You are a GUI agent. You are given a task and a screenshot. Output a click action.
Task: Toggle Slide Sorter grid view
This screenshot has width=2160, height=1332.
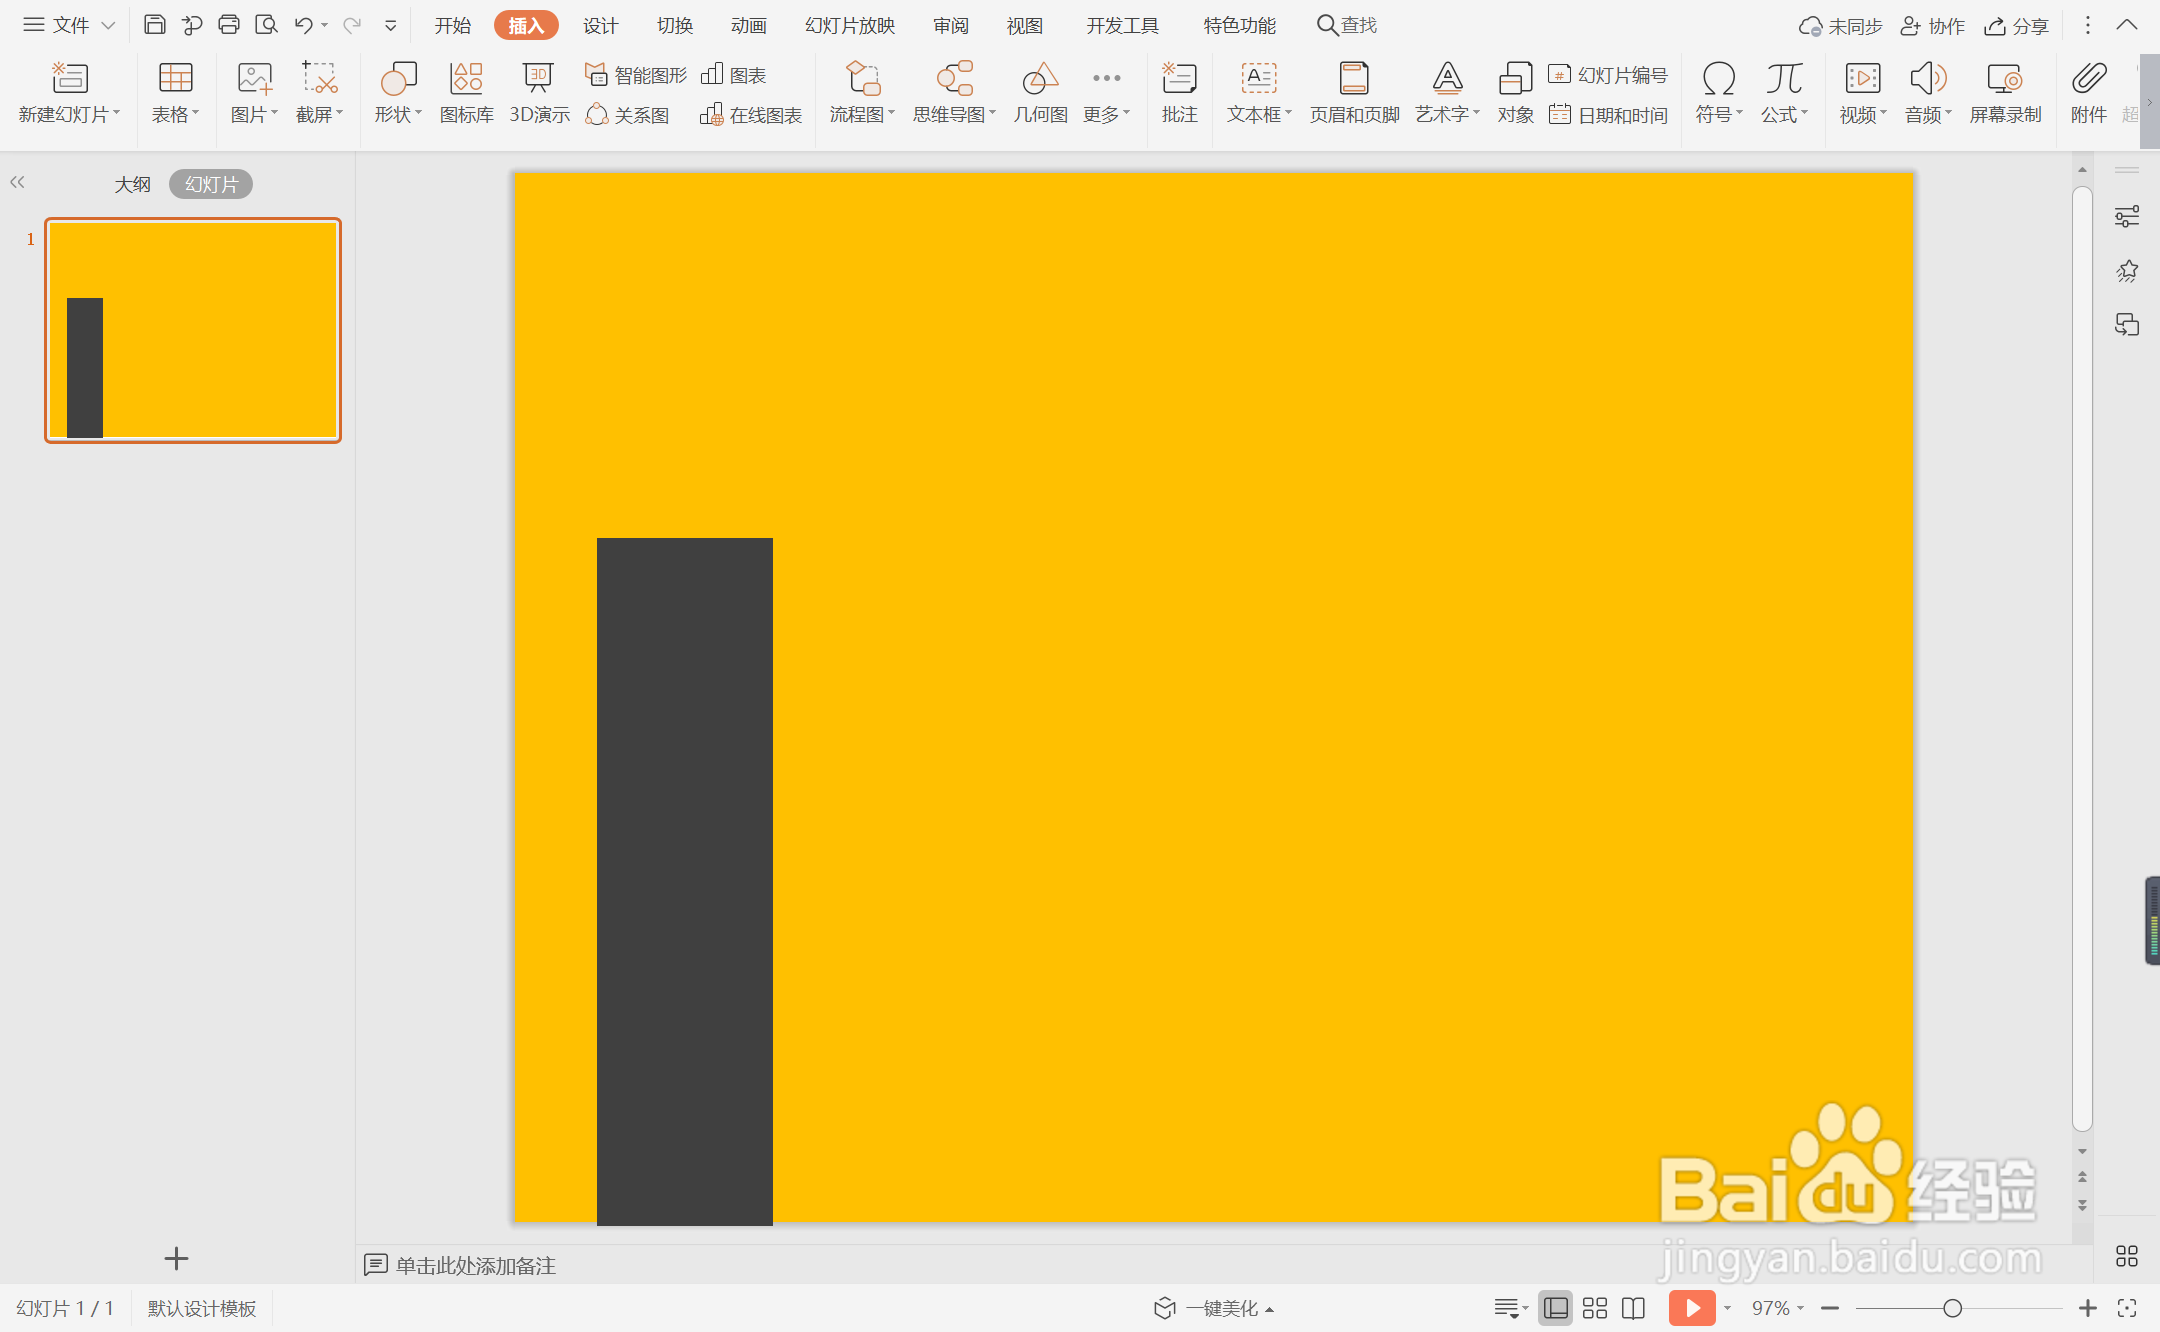pyautogui.click(x=1595, y=1308)
